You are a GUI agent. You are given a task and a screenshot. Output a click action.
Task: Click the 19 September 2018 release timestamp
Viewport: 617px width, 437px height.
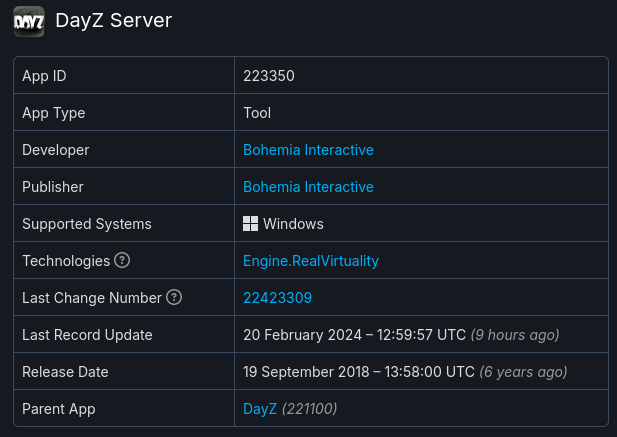[359, 372]
